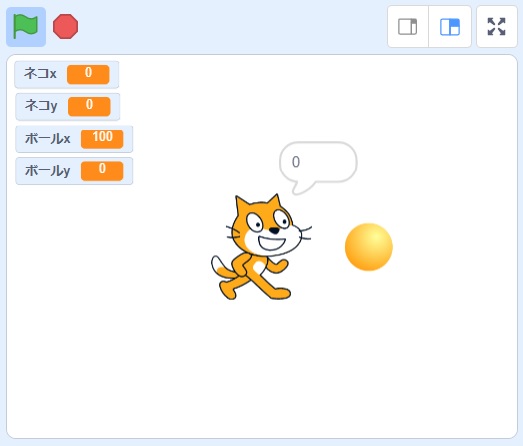The image size is (523, 446).
Task: Click the ネコx value 0
Action: (x=88, y=74)
